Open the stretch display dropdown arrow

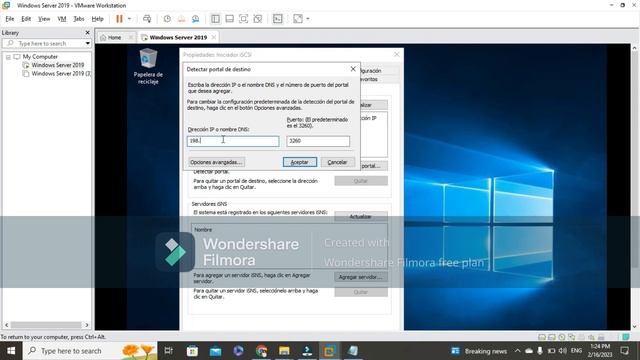(x=308, y=19)
